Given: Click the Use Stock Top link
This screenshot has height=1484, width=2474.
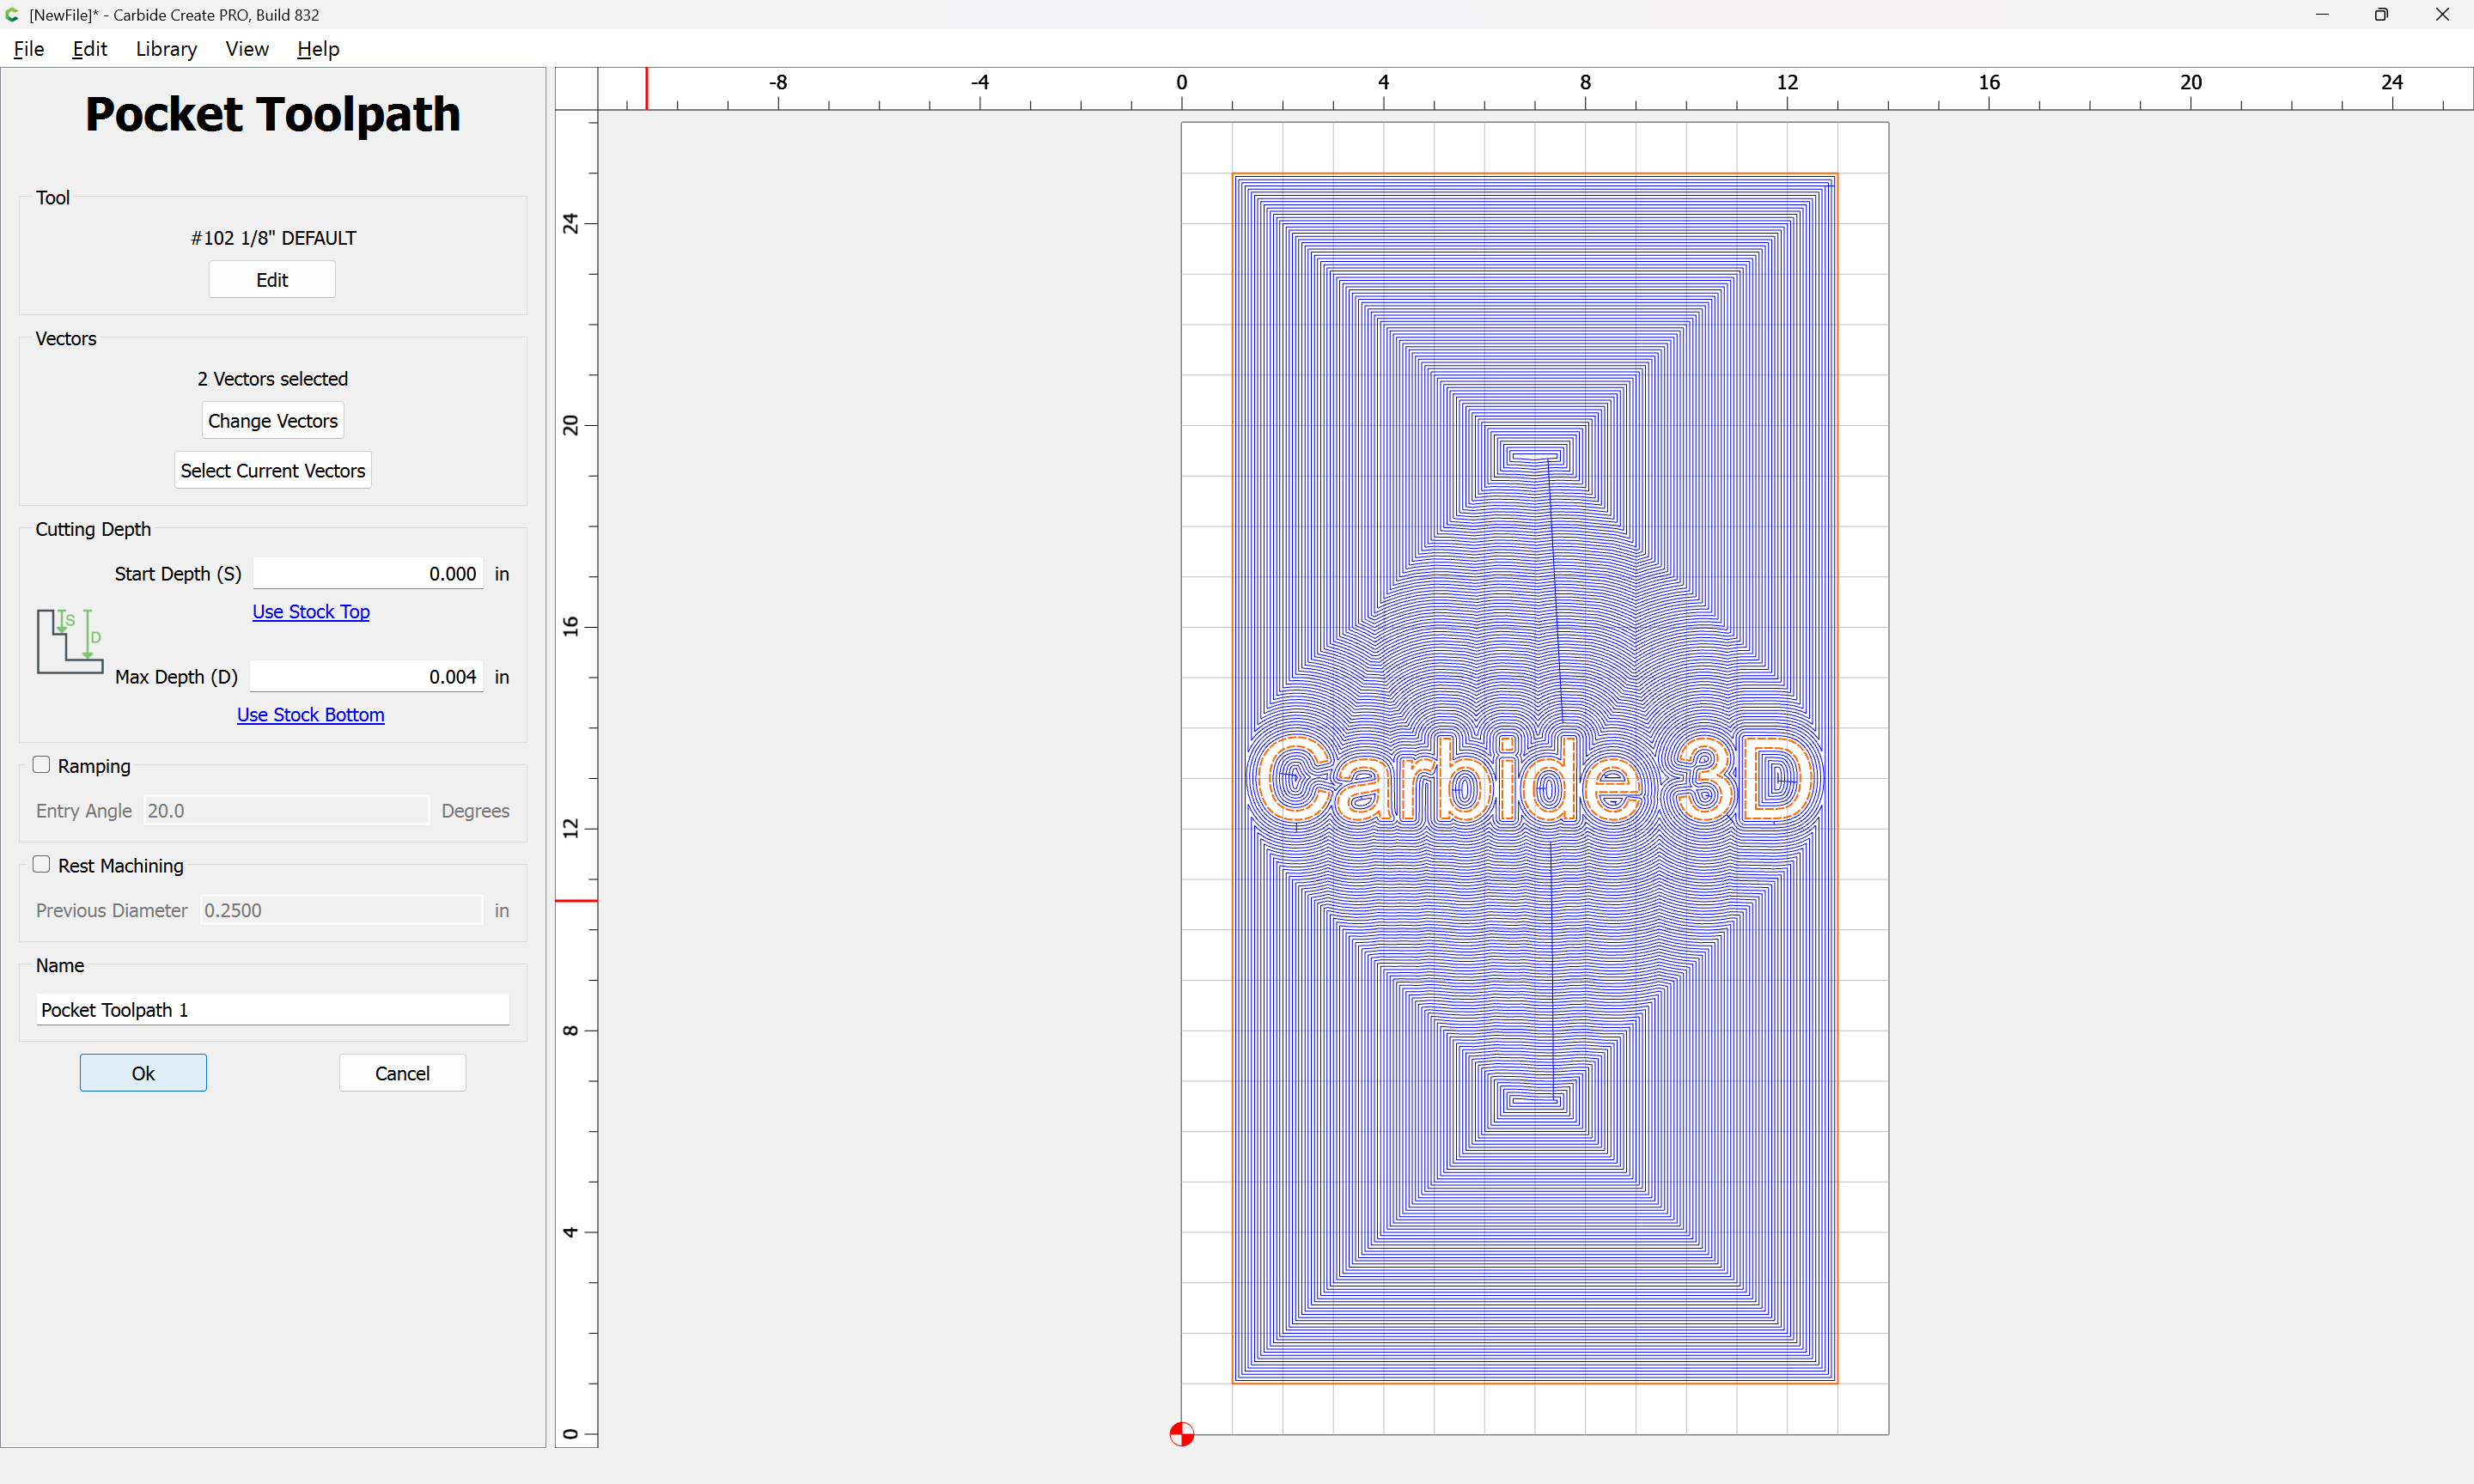Looking at the screenshot, I should (310, 612).
